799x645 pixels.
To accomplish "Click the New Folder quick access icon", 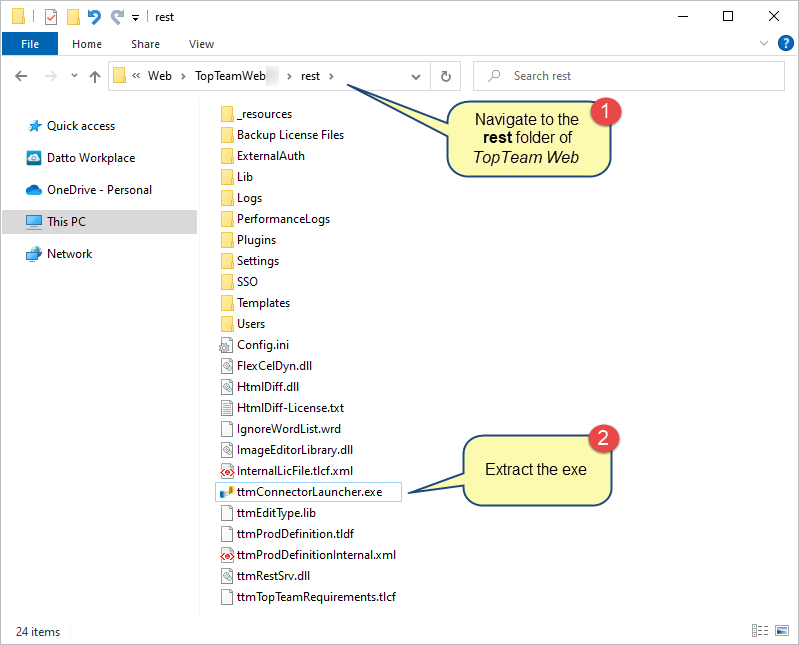I will click(x=73, y=17).
